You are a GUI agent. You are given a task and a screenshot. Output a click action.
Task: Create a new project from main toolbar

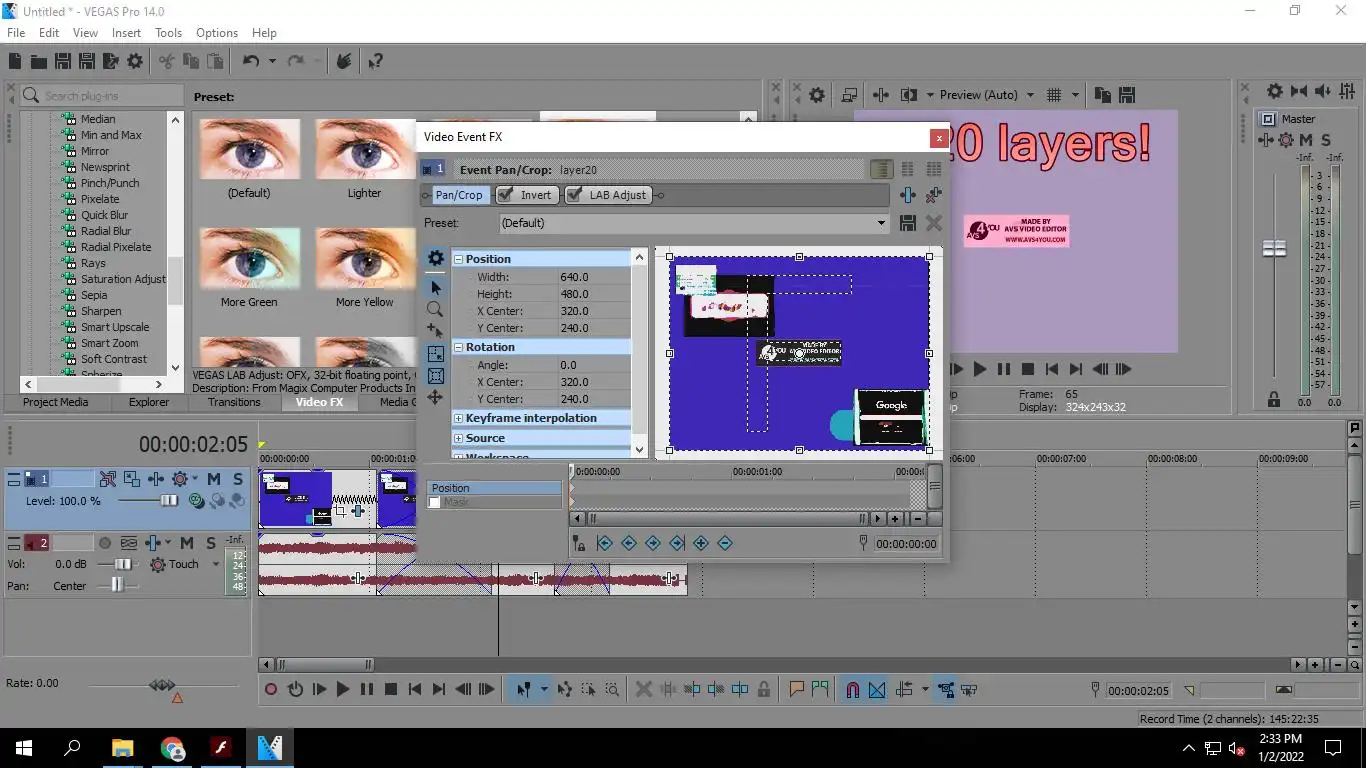(15, 62)
